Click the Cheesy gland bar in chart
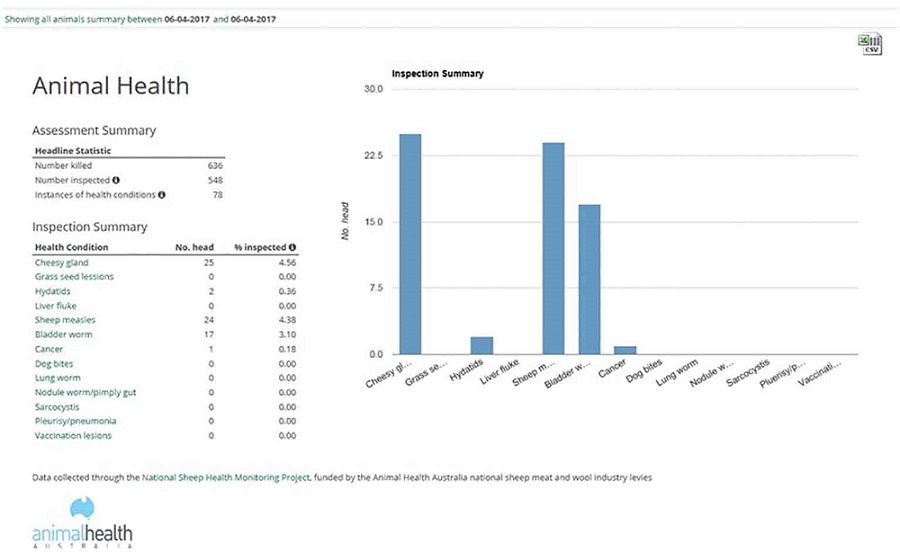Screen dimensions: 900x552 (410, 244)
